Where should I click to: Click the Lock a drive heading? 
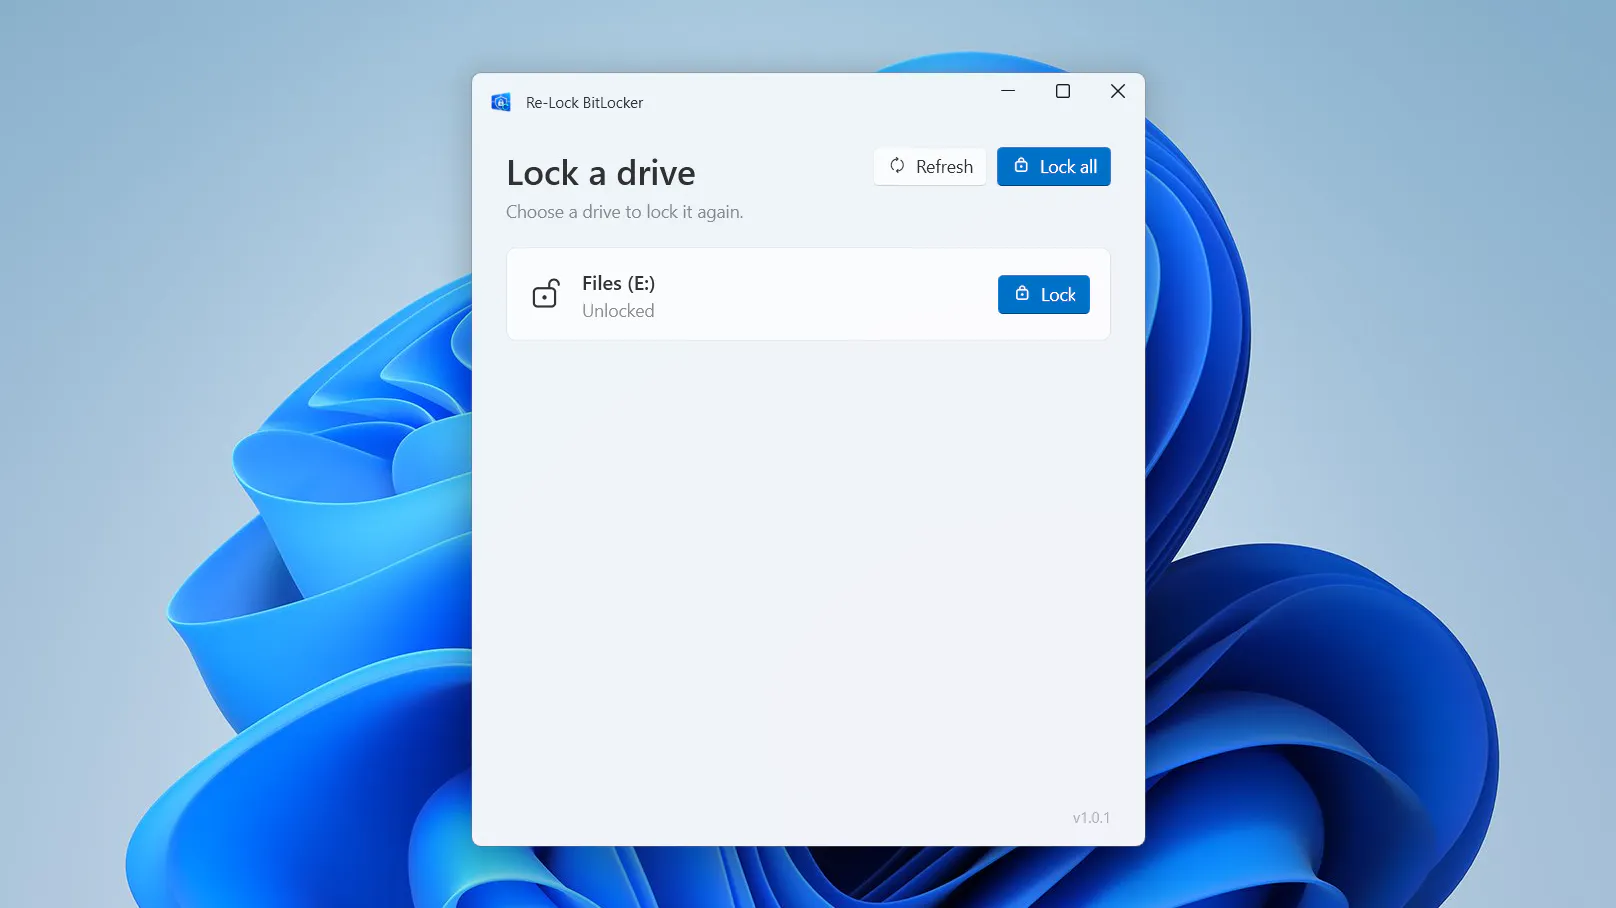(x=601, y=173)
